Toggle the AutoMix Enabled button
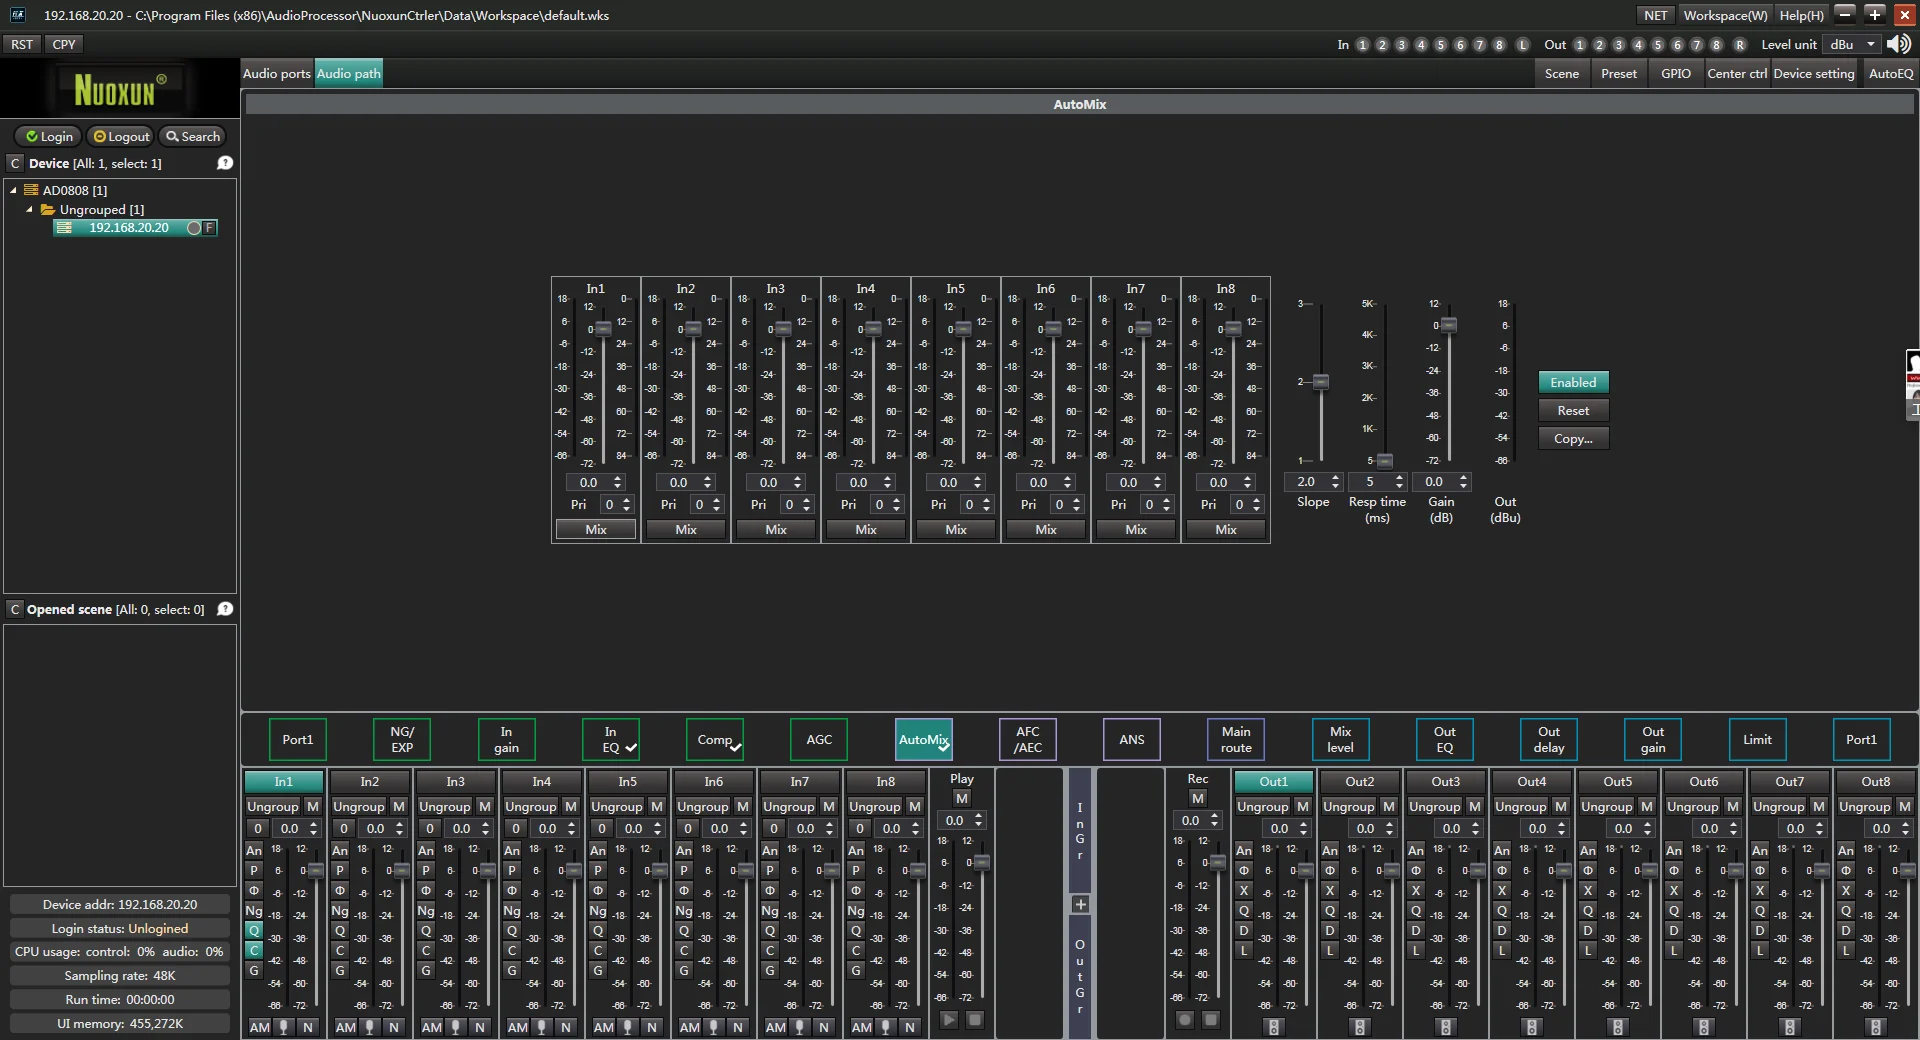This screenshot has height=1040, width=1920. coord(1573,382)
